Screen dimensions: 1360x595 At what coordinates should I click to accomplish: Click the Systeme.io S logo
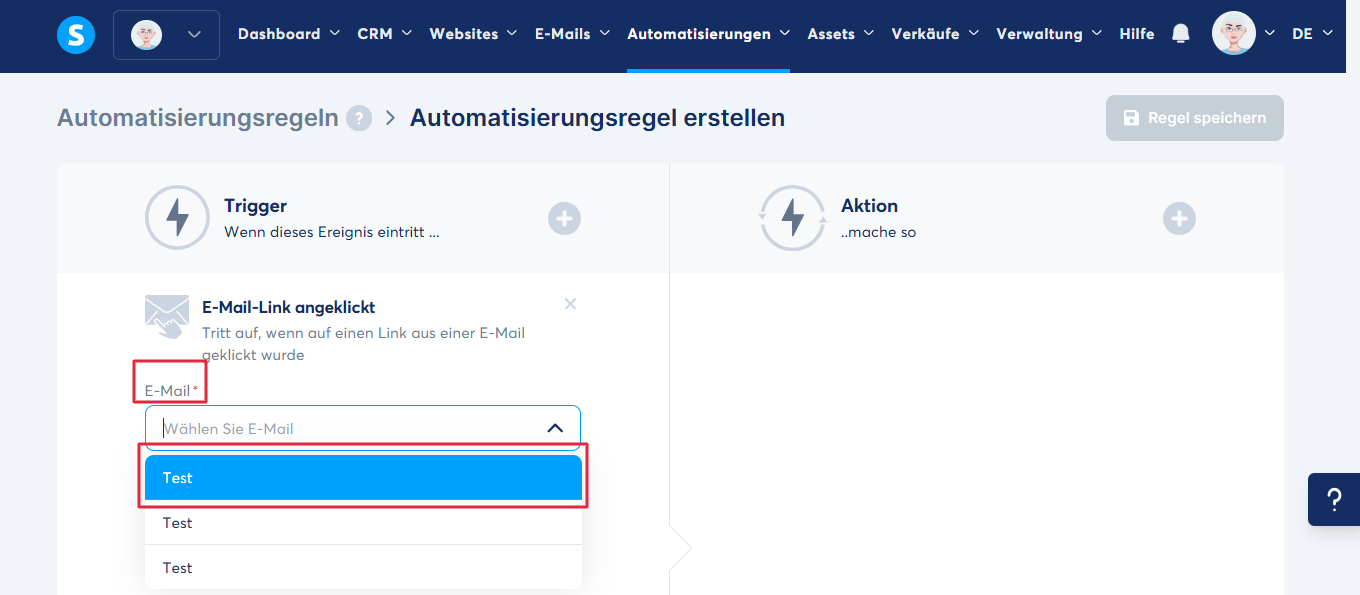[76, 35]
